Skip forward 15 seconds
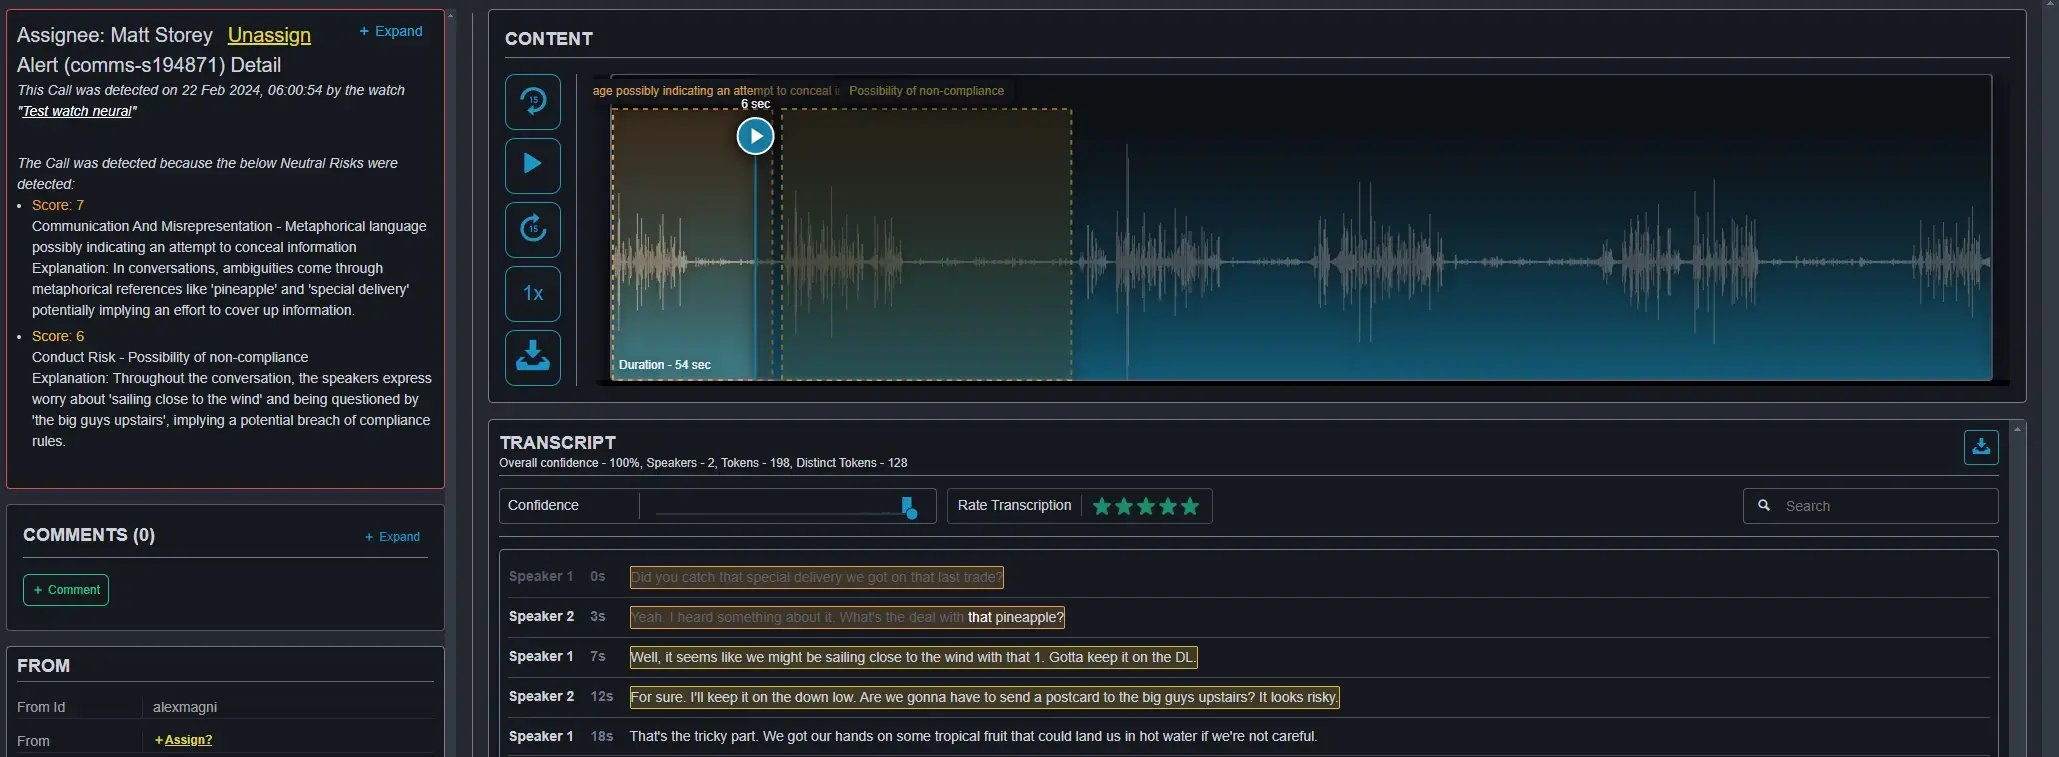2059x757 pixels. click(532, 229)
